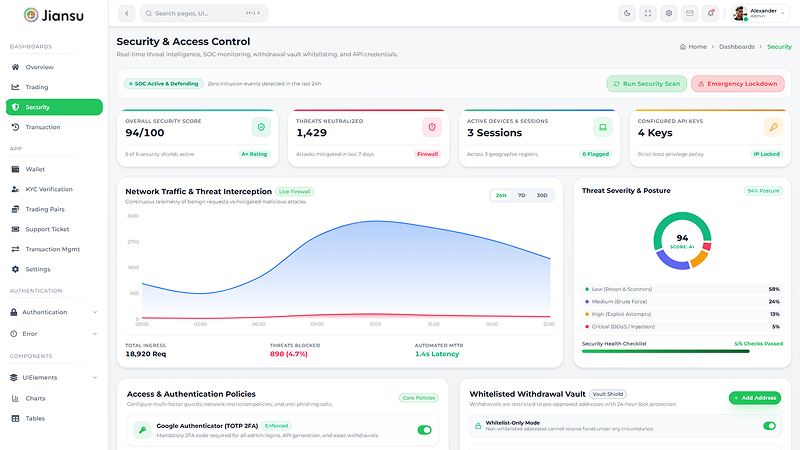Viewport: 800px width, 450px height.
Task: Click the Charts bar-chart icon
Action: coord(15,398)
